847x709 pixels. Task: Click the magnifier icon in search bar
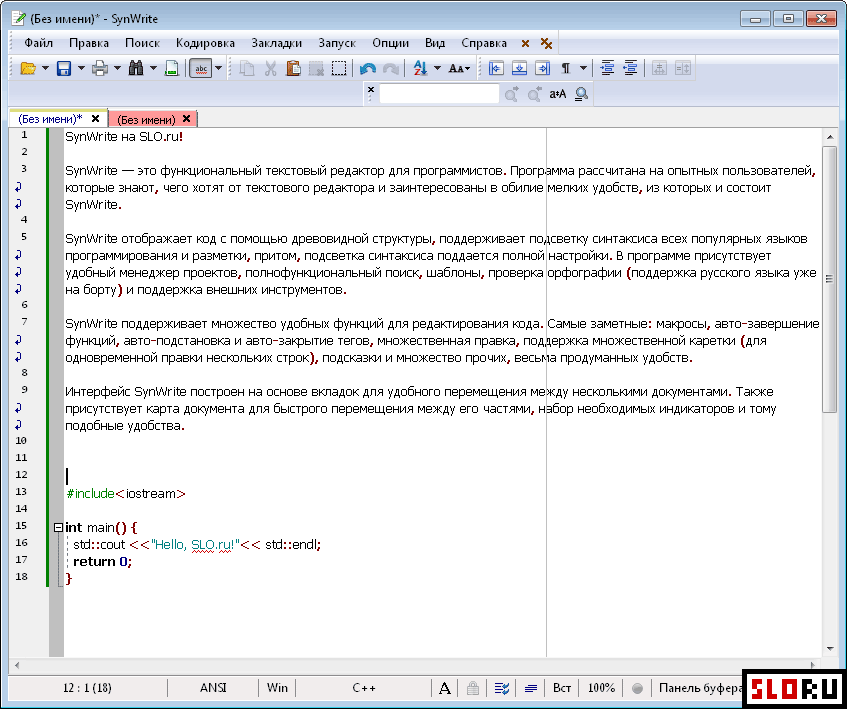coord(581,94)
